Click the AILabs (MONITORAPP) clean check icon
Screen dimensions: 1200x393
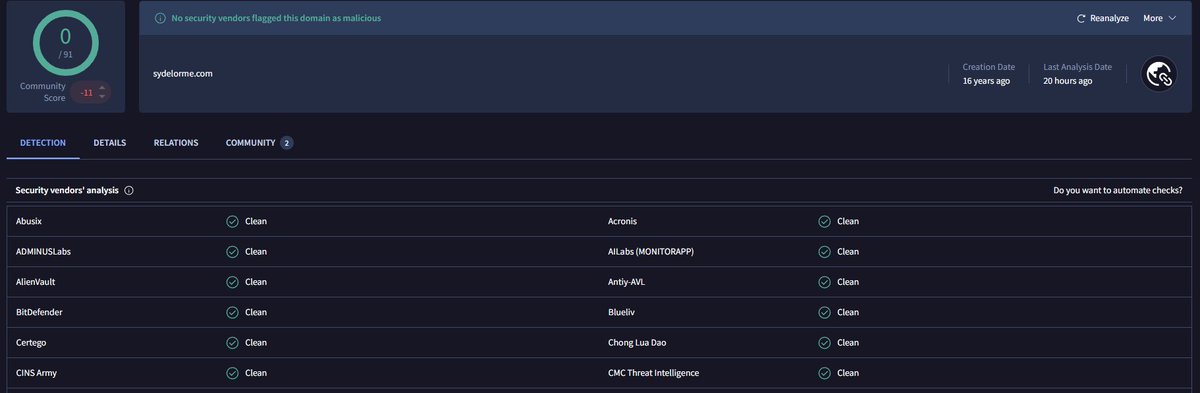pos(824,251)
